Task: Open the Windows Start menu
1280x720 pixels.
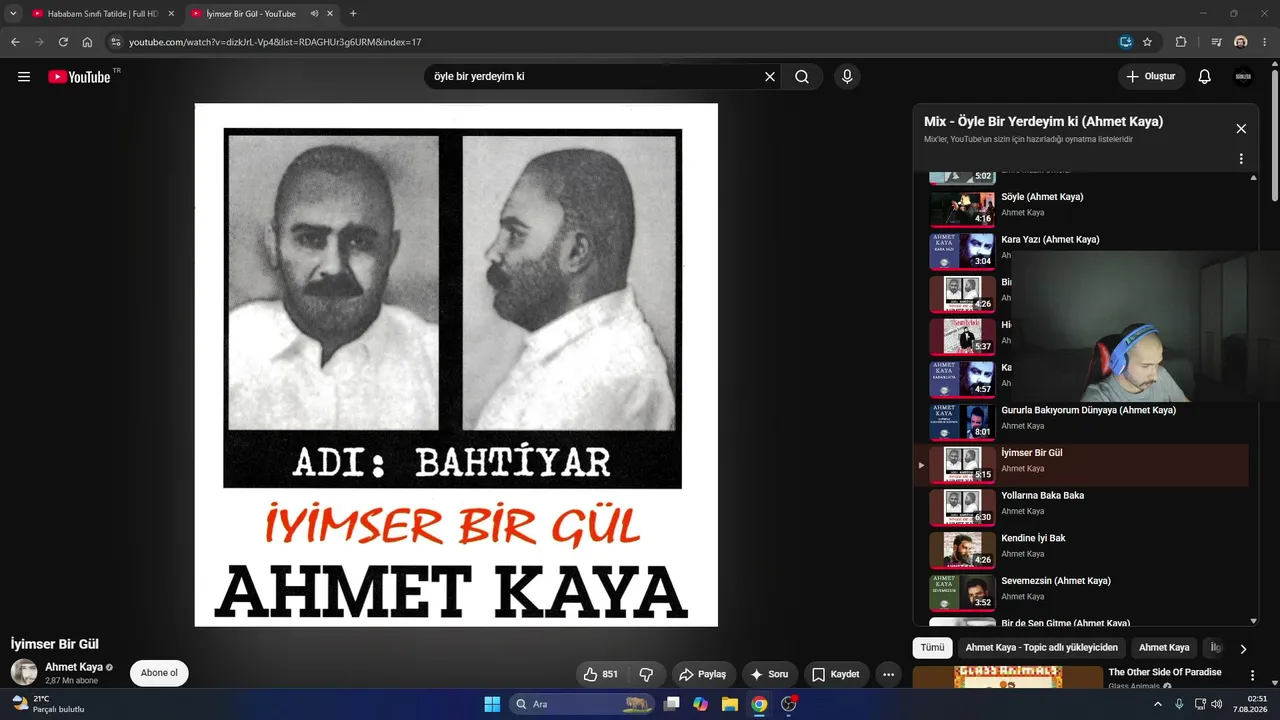Action: 492,704
